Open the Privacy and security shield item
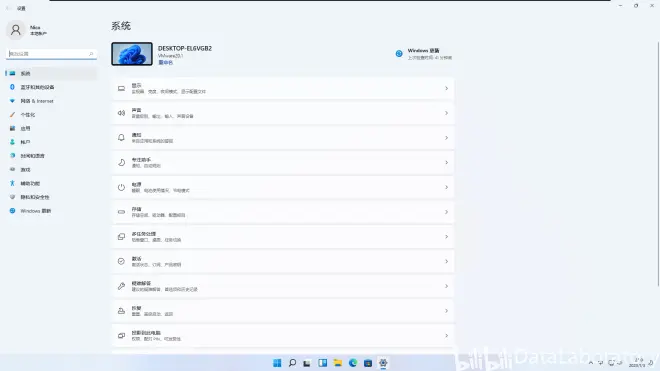660x371 pixels. click(51, 197)
